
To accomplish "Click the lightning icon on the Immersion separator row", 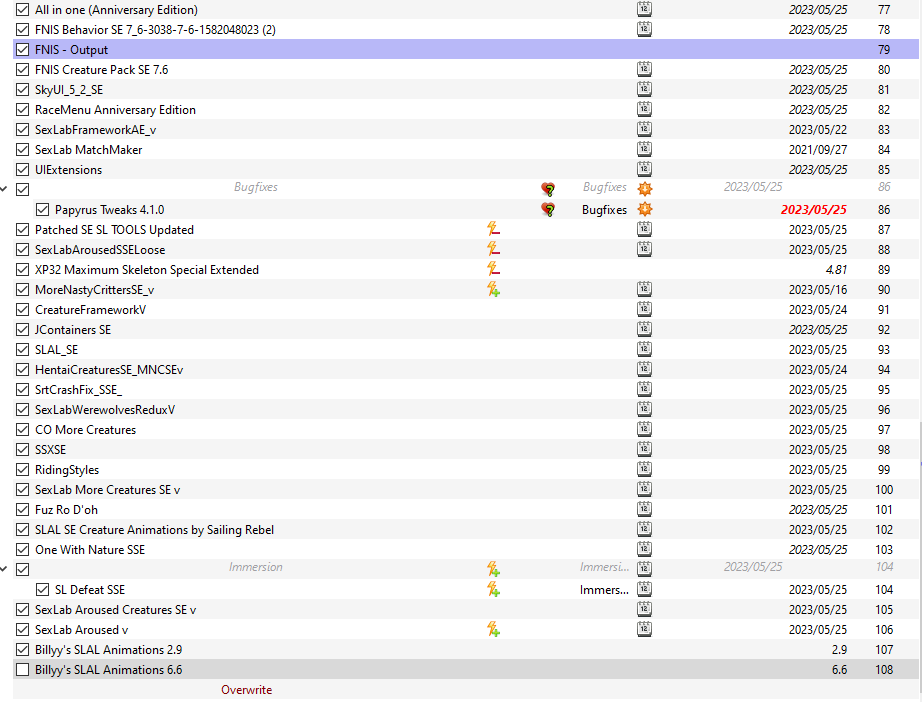I will 493,569.
